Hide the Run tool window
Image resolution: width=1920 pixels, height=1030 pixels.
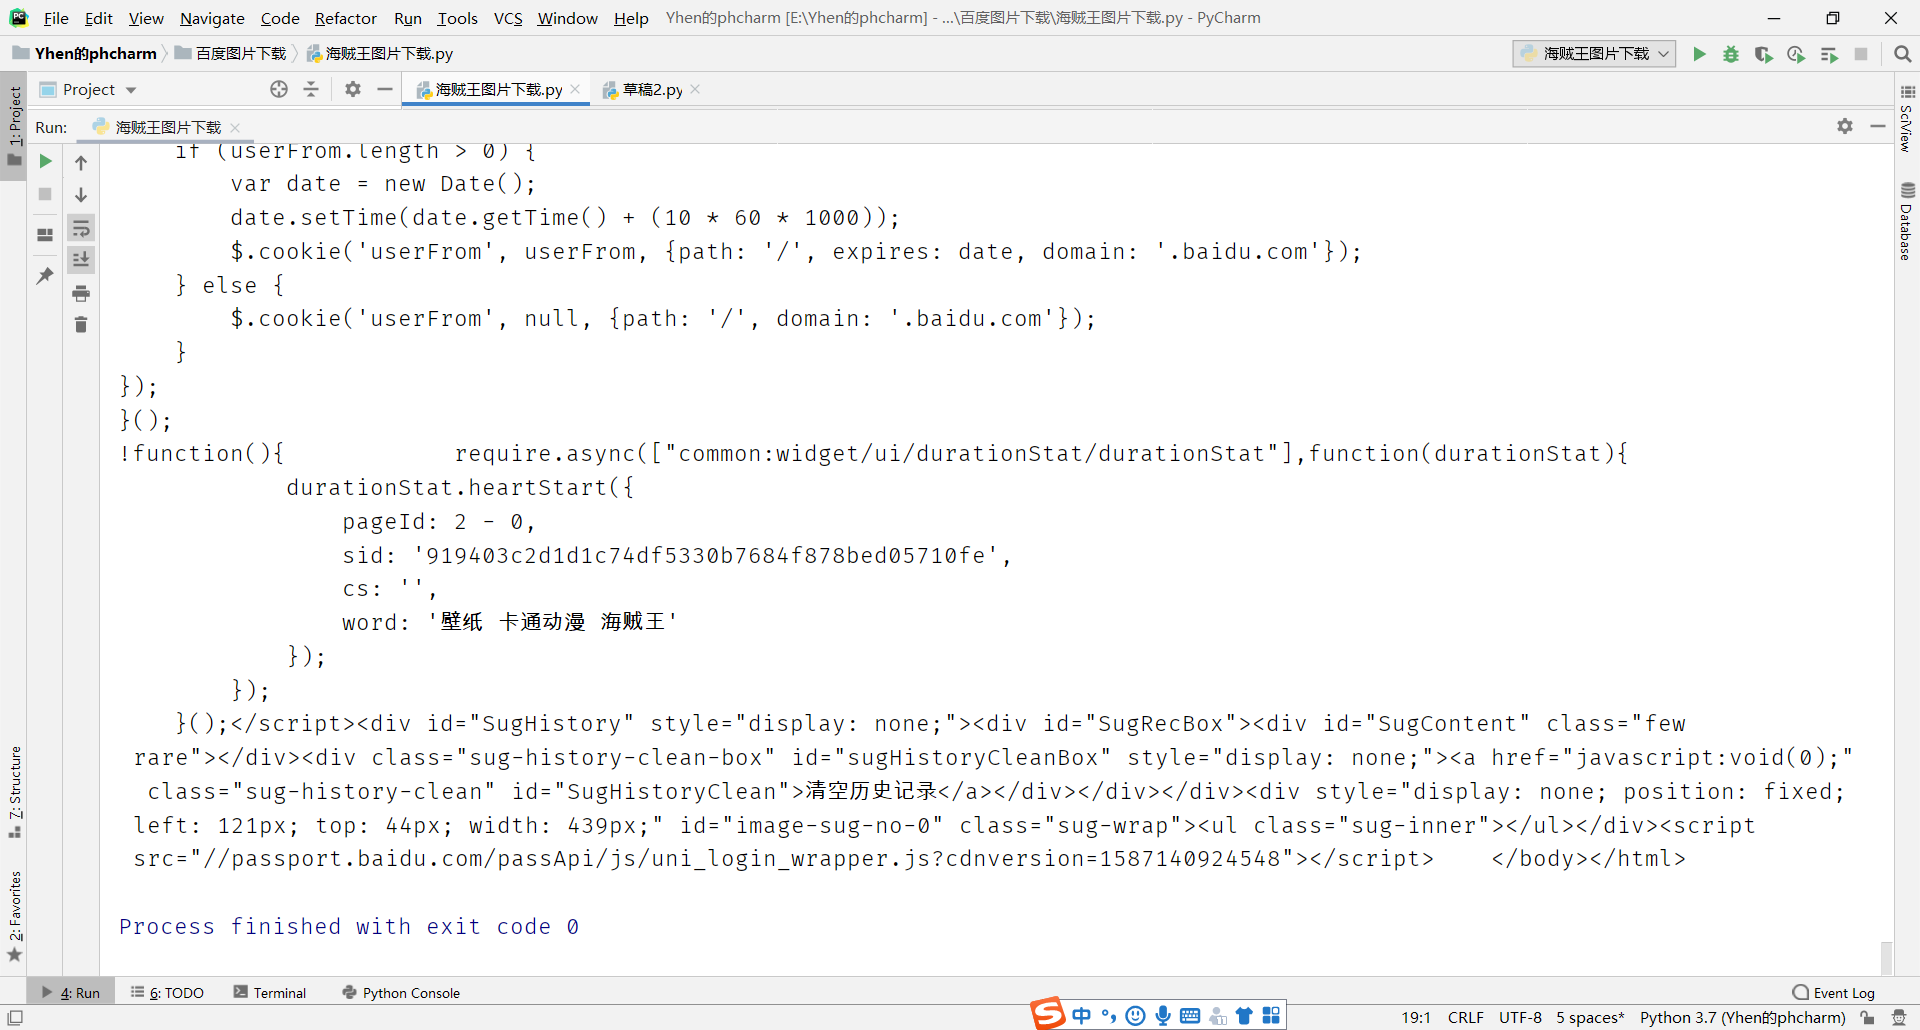(x=1878, y=126)
